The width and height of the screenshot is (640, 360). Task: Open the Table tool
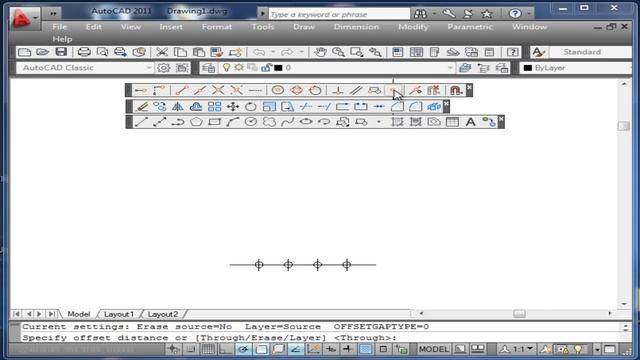[452, 122]
